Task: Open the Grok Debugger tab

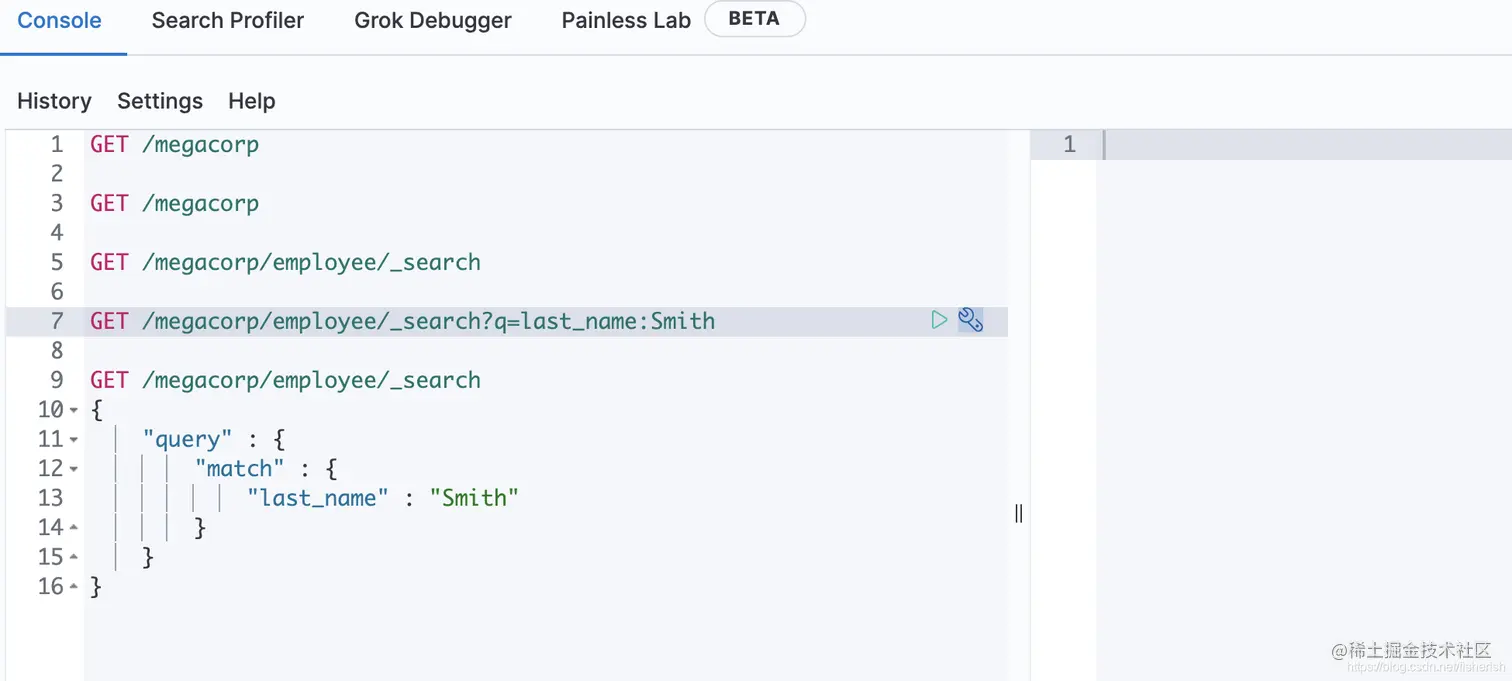Action: [x=433, y=20]
